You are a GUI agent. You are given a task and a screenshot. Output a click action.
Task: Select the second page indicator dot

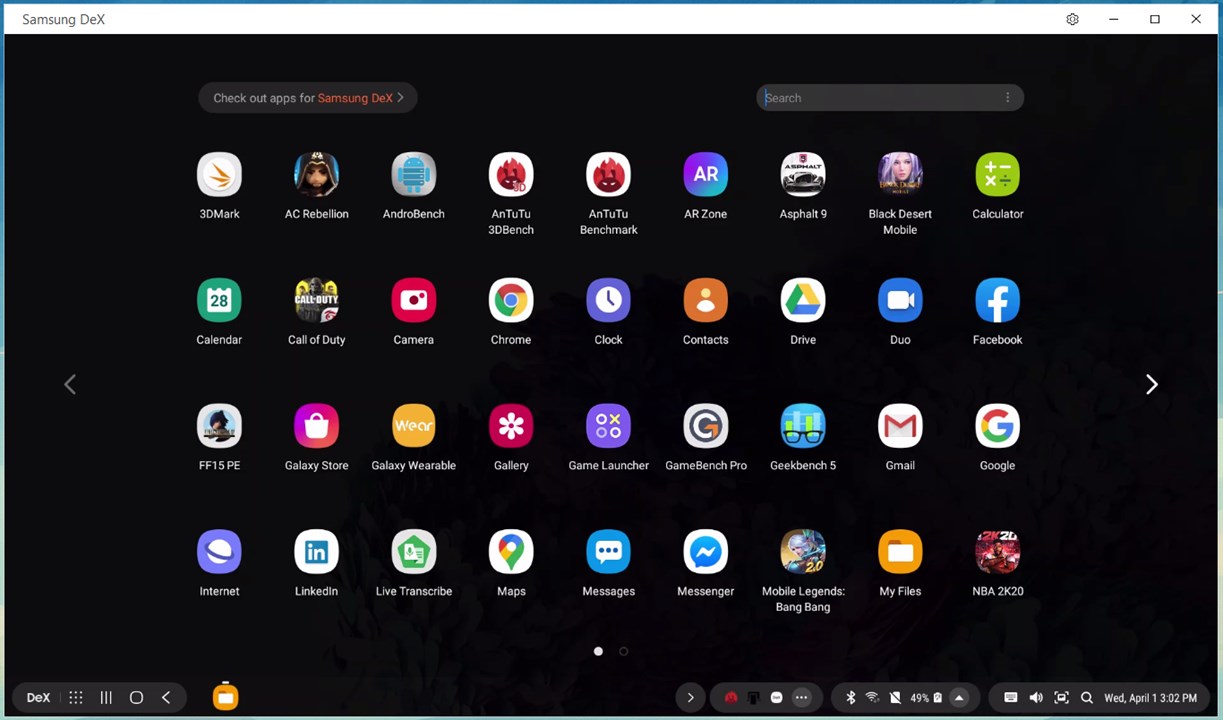(x=624, y=651)
